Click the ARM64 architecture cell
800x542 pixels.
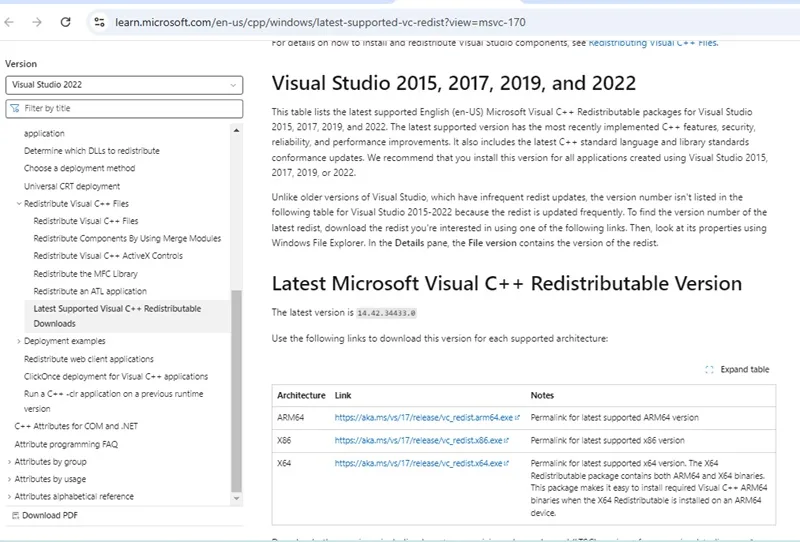click(290, 417)
